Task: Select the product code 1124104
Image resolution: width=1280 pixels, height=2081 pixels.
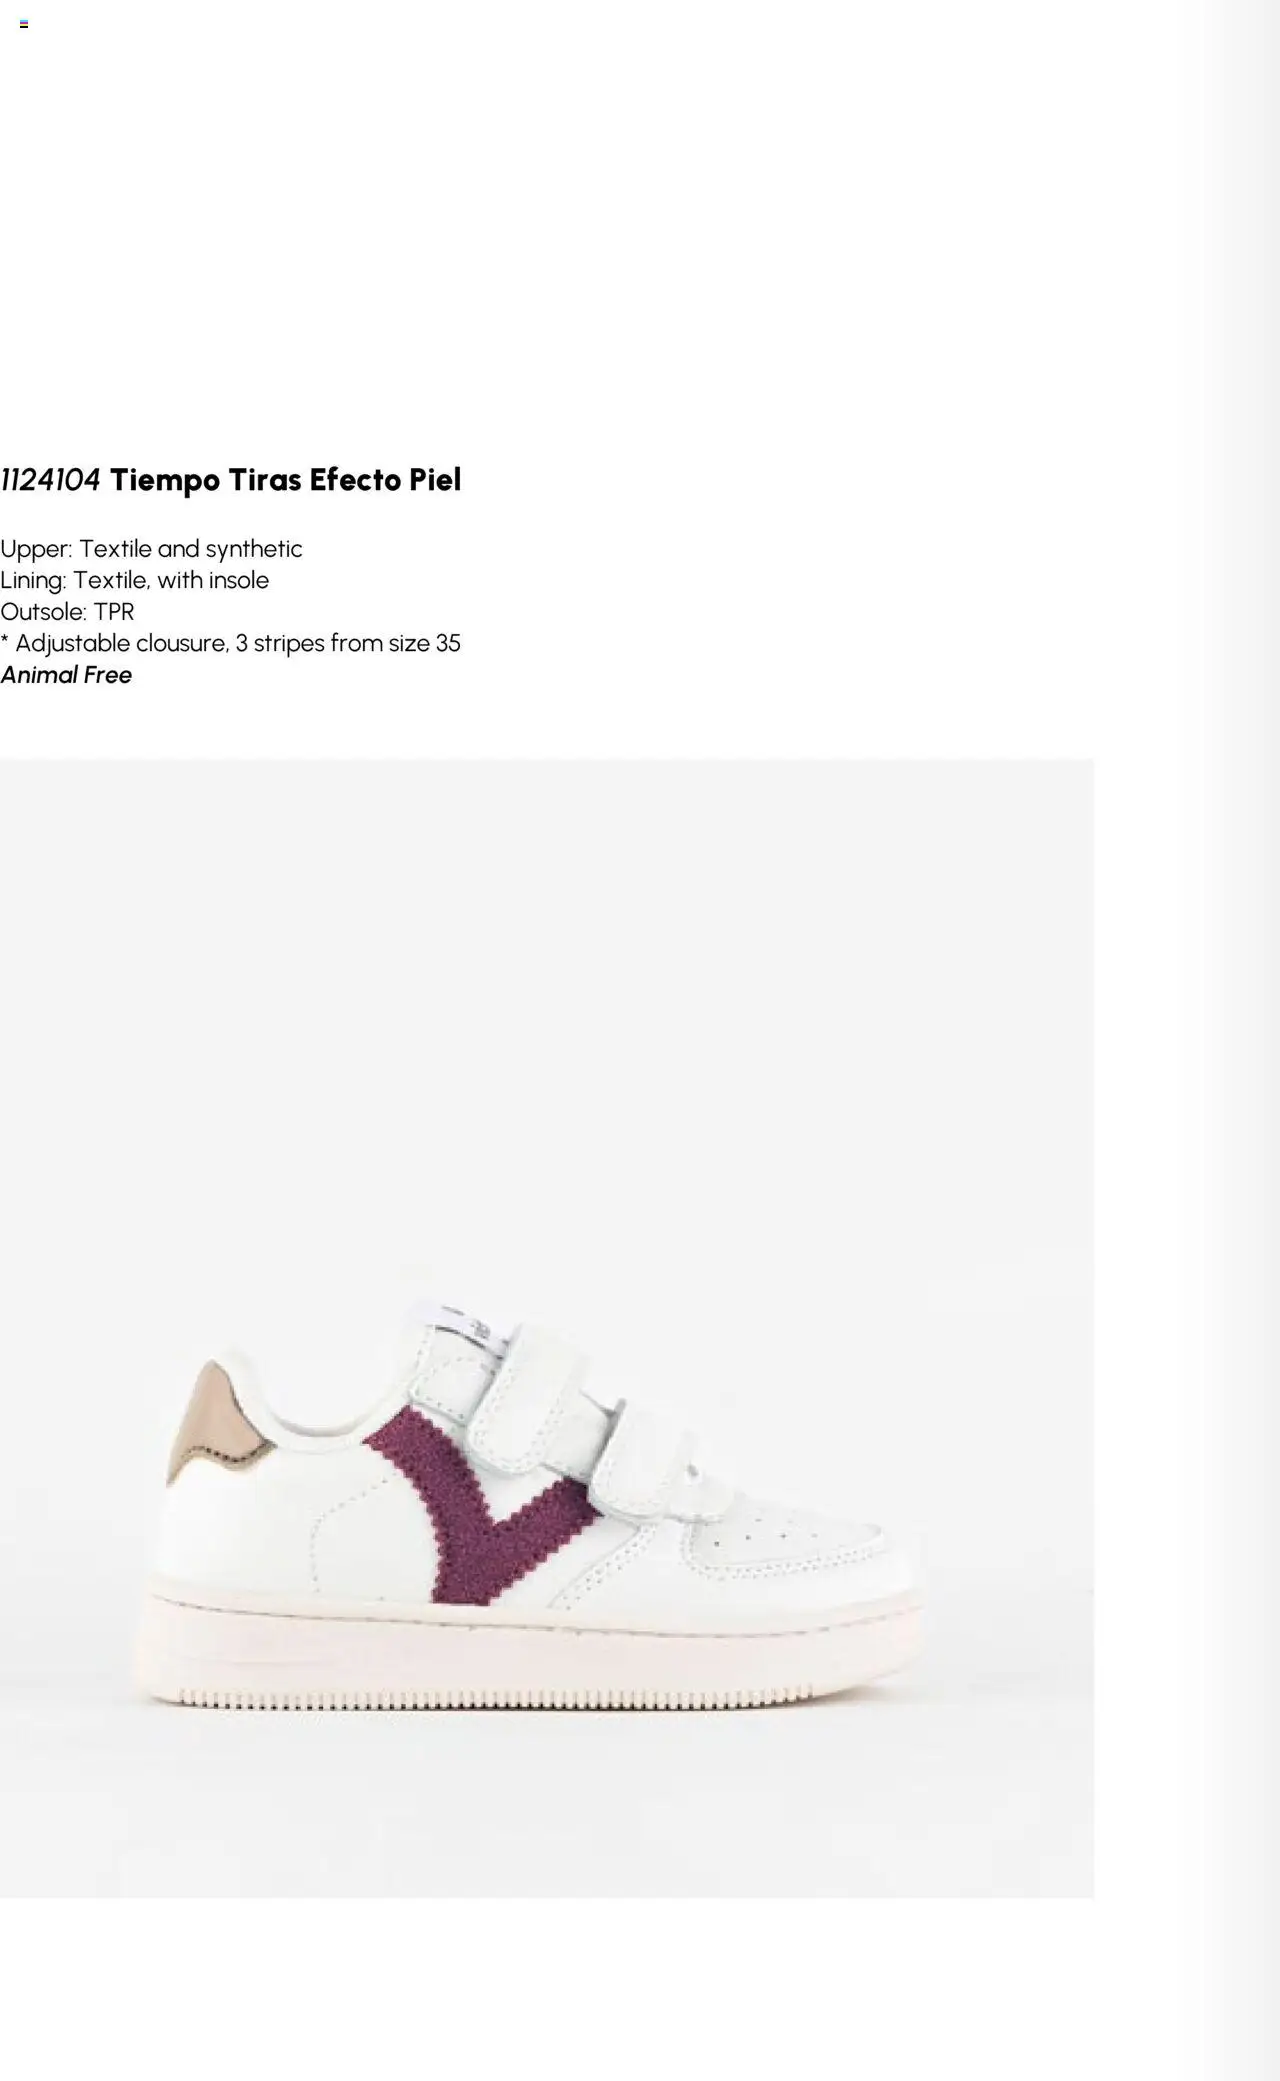Action: (x=51, y=480)
